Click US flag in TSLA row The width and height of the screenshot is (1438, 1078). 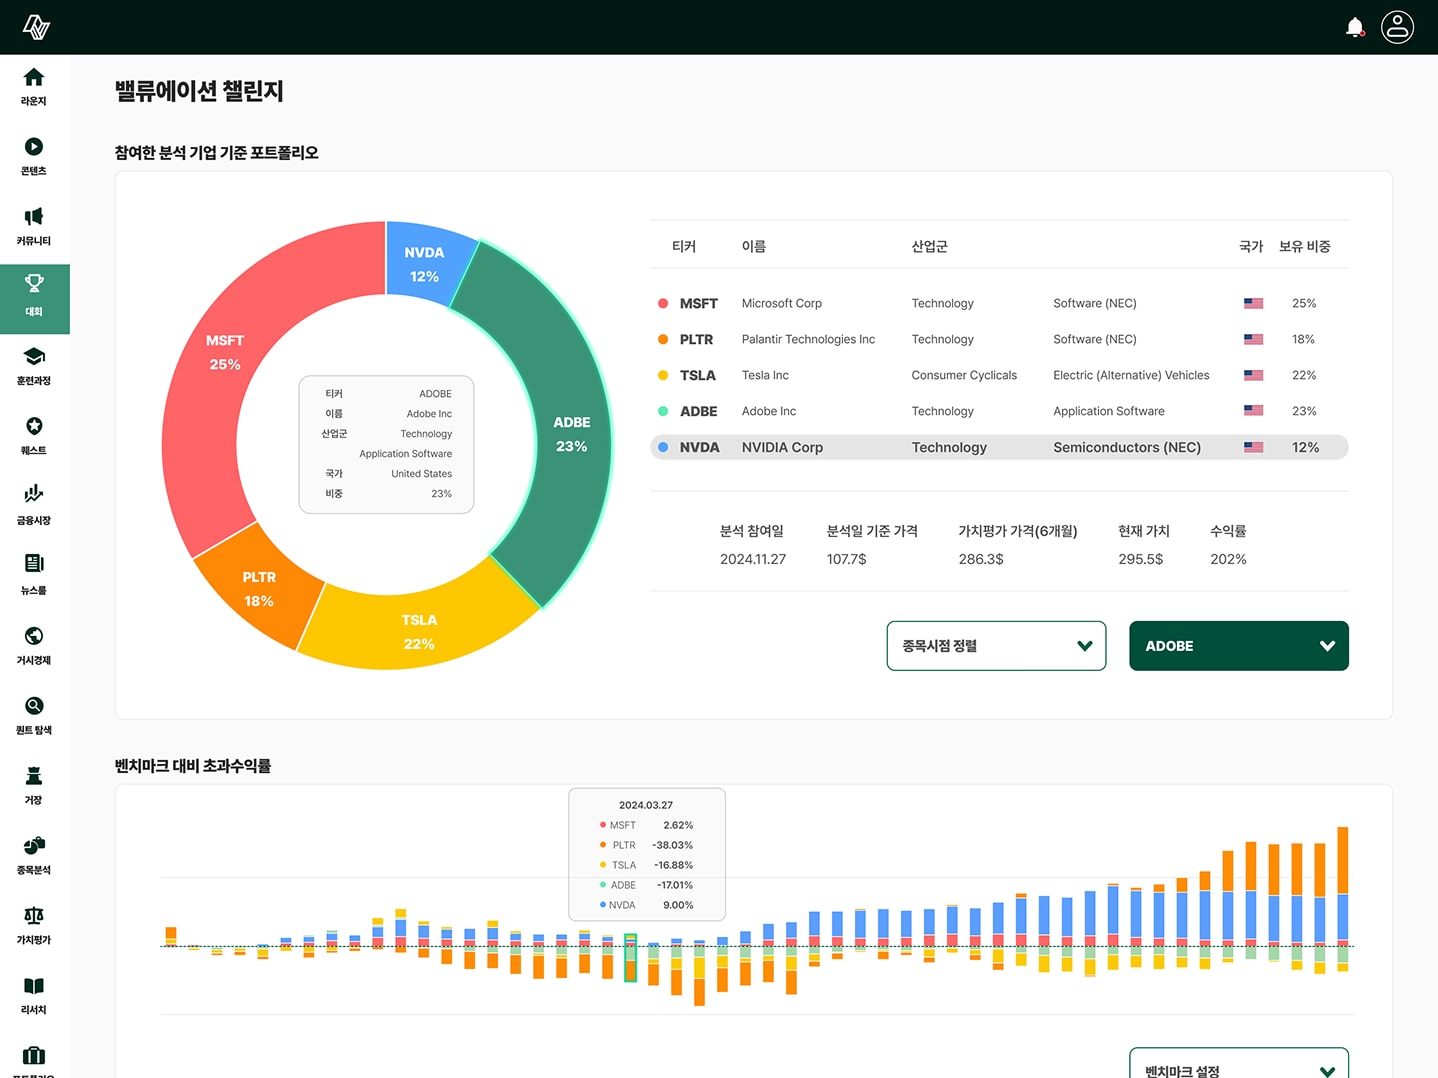tap(1253, 375)
